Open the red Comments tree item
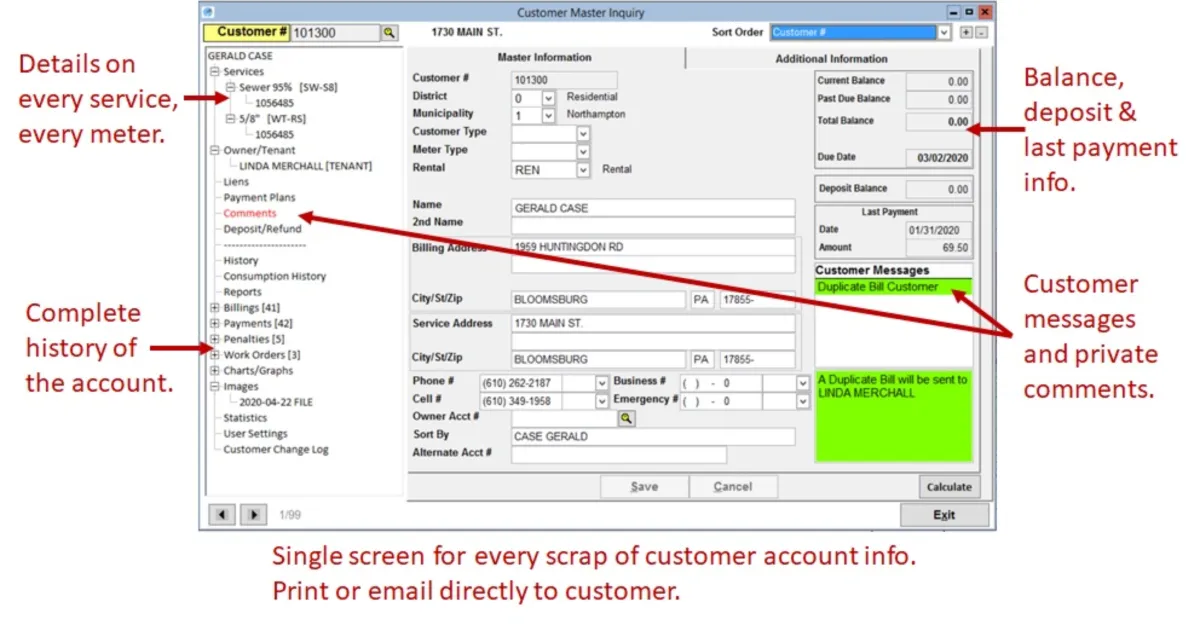The image size is (1200, 625). point(250,213)
